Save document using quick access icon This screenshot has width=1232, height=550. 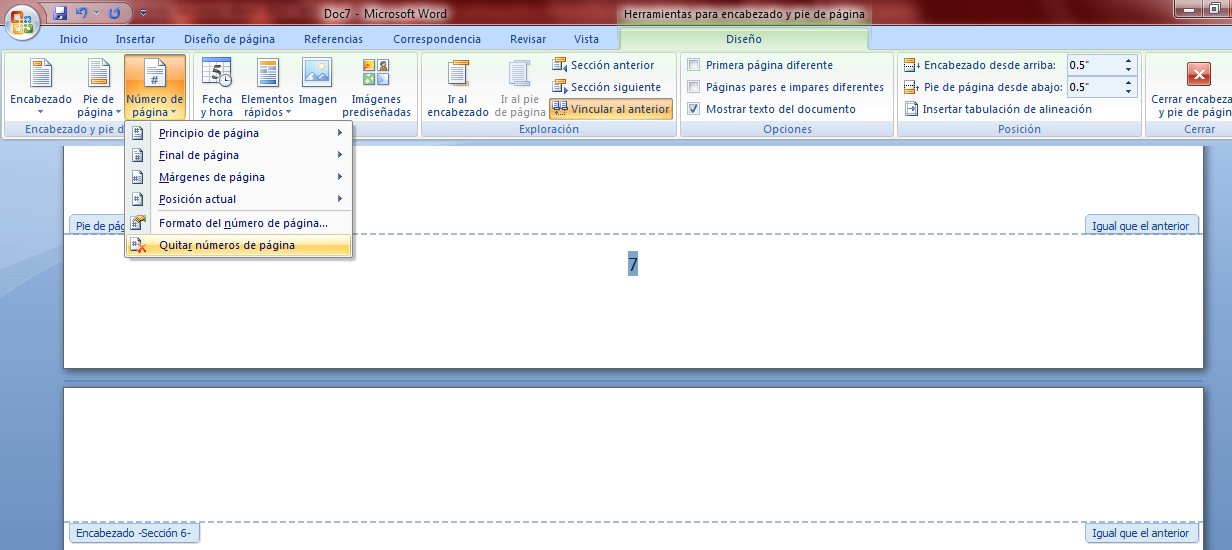pyautogui.click(x=60, y=14)
